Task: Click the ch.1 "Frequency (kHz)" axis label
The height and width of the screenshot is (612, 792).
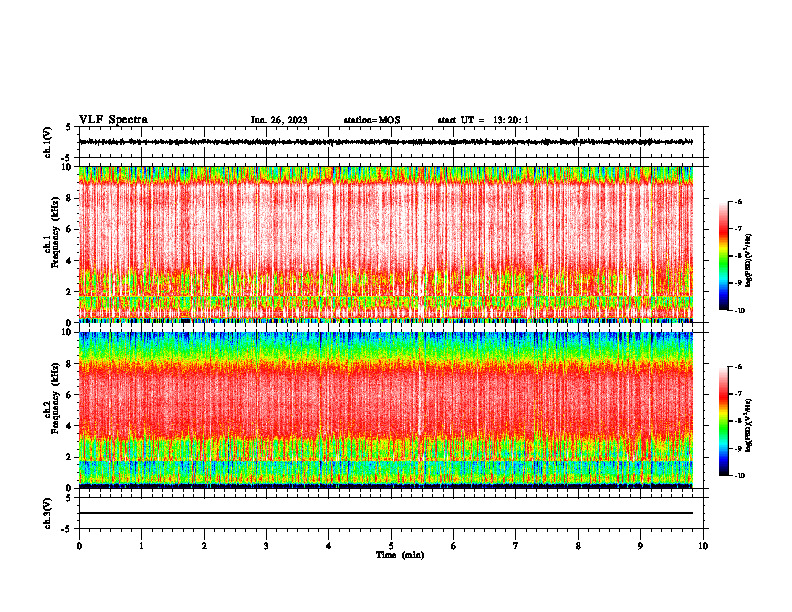Action: [55, 232]
